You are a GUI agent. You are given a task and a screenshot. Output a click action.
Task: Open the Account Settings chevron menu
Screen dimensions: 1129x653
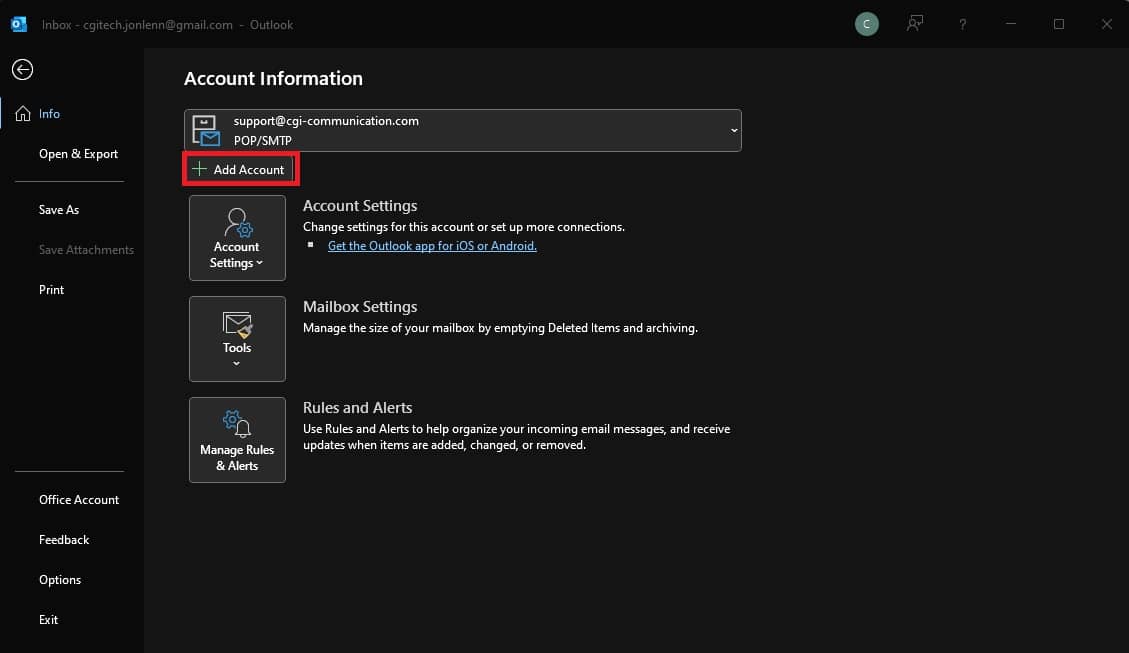tap(258, 263)
